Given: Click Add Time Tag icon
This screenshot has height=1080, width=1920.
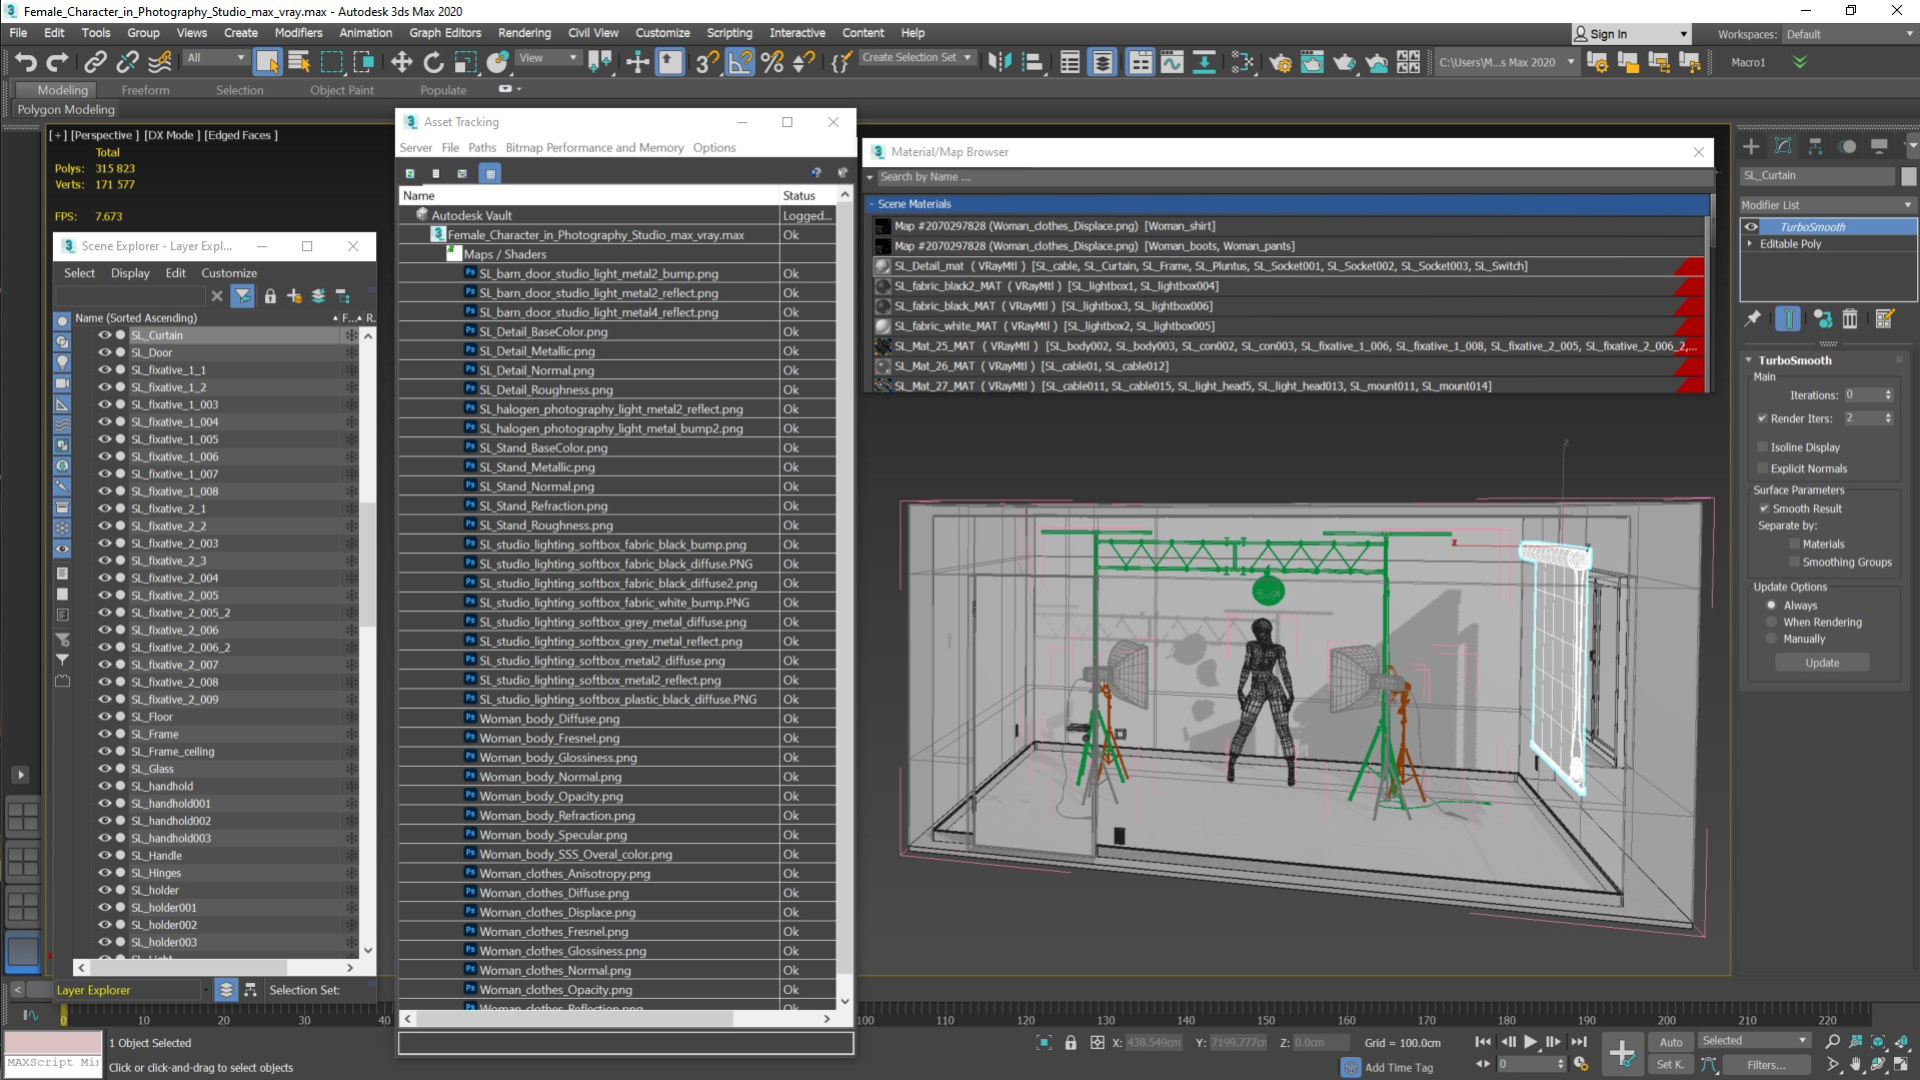Looking at the screenshot, I should coord(1351,1067).
